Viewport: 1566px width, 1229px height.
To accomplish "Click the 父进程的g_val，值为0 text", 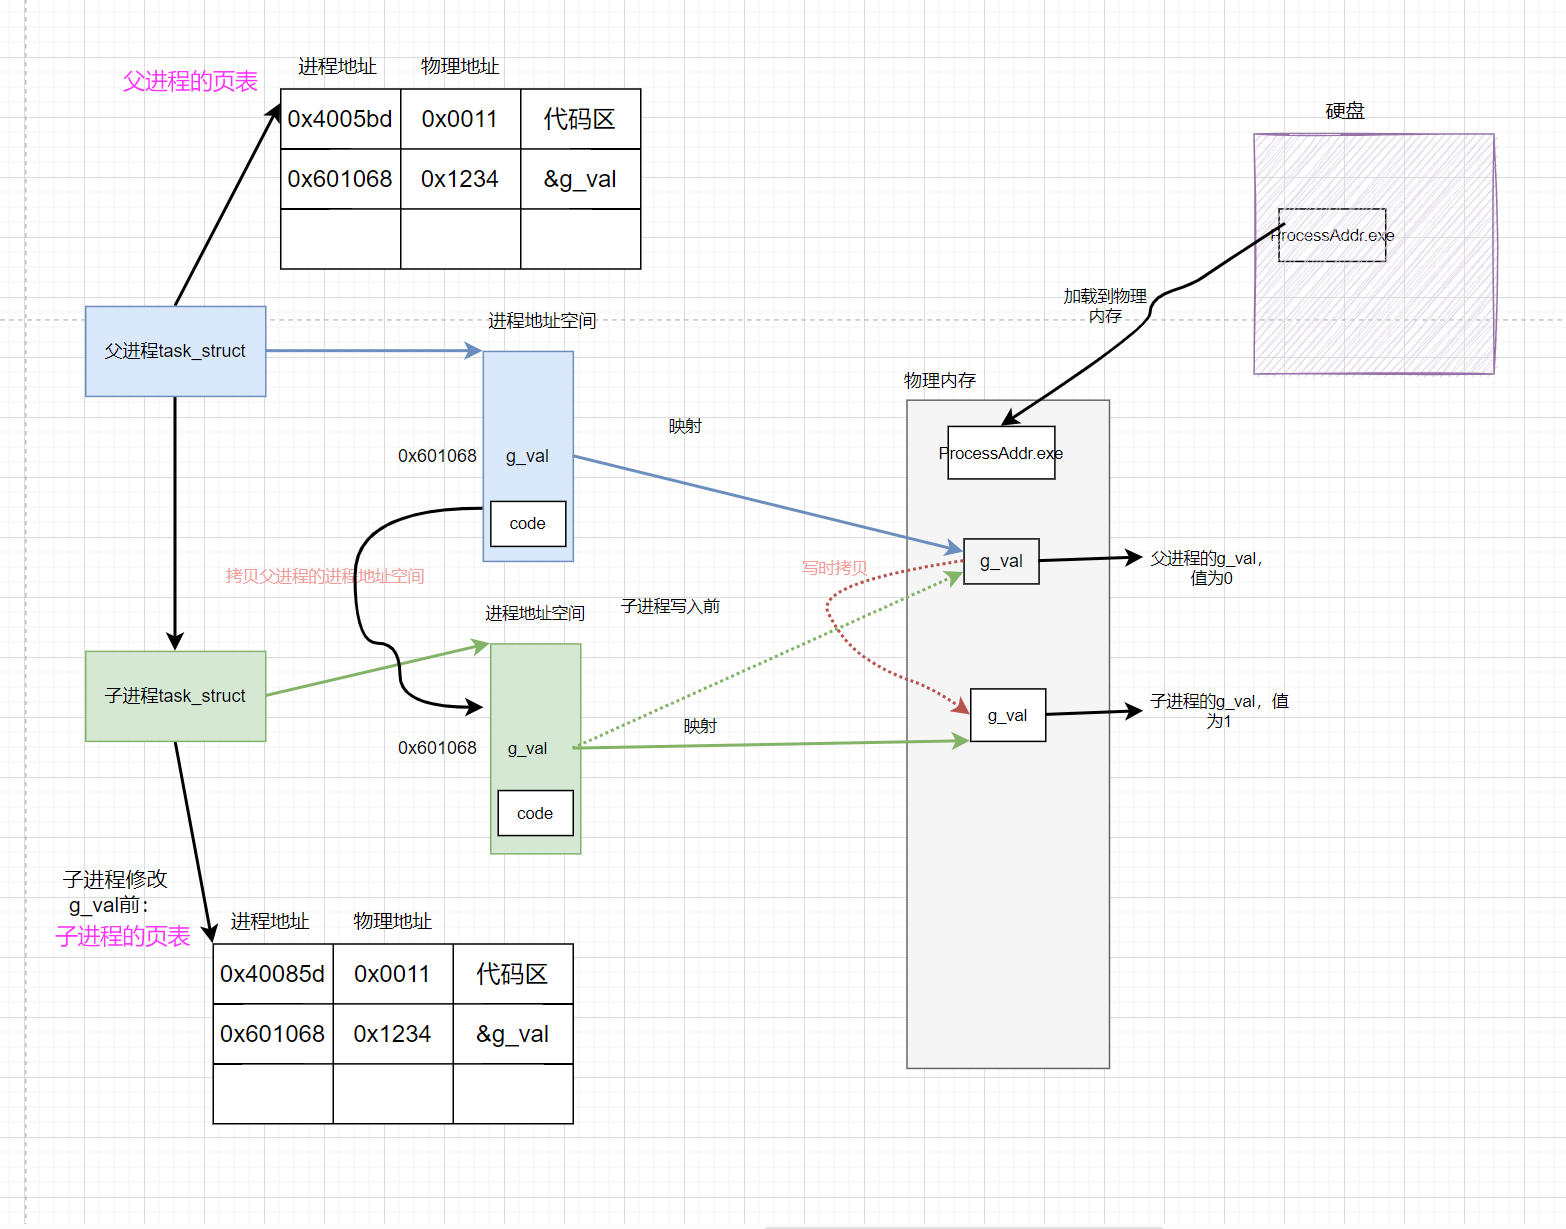I will coord(1207,568).
